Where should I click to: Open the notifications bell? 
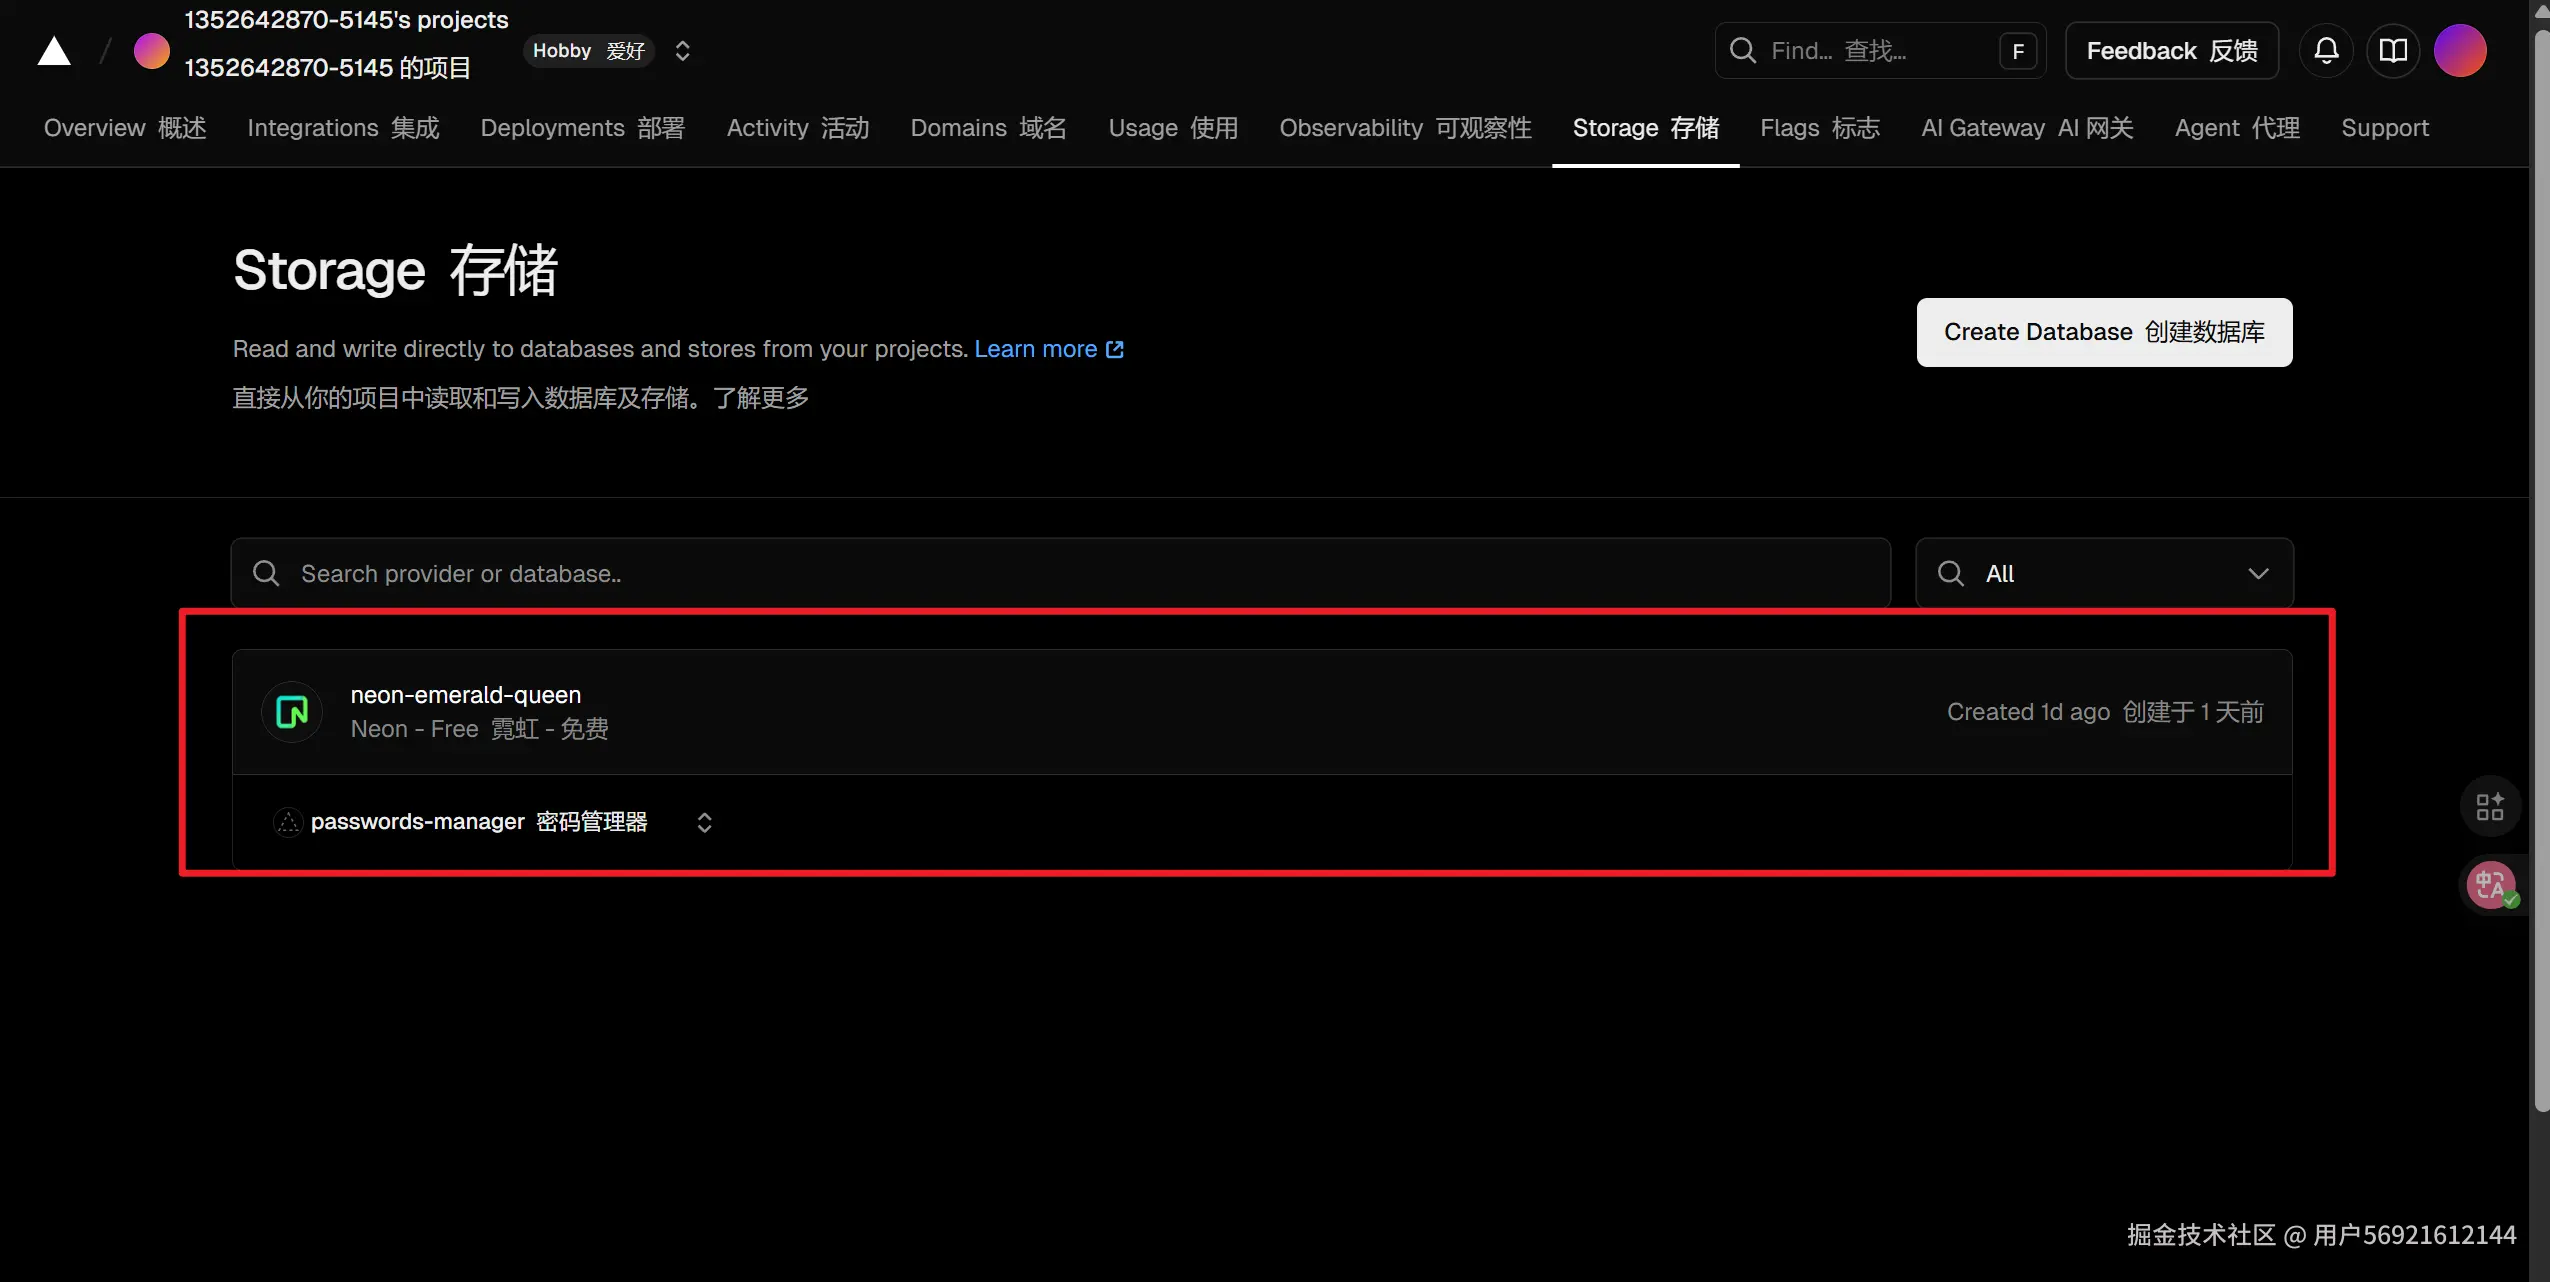2326,50
